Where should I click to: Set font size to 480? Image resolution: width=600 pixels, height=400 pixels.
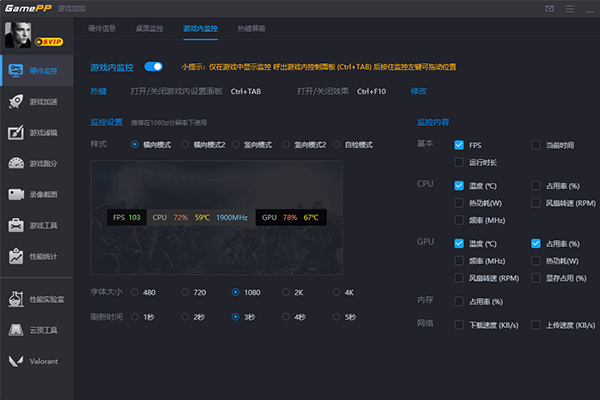pos(134,292)
